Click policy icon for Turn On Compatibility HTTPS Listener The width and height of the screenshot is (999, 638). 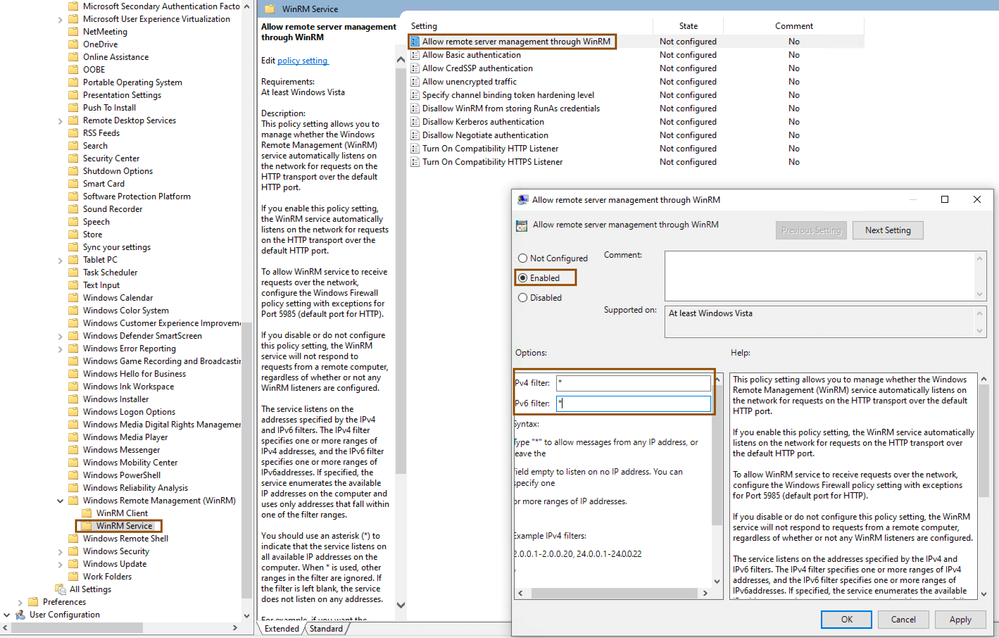pyautogui.click(x=415, y=162)
